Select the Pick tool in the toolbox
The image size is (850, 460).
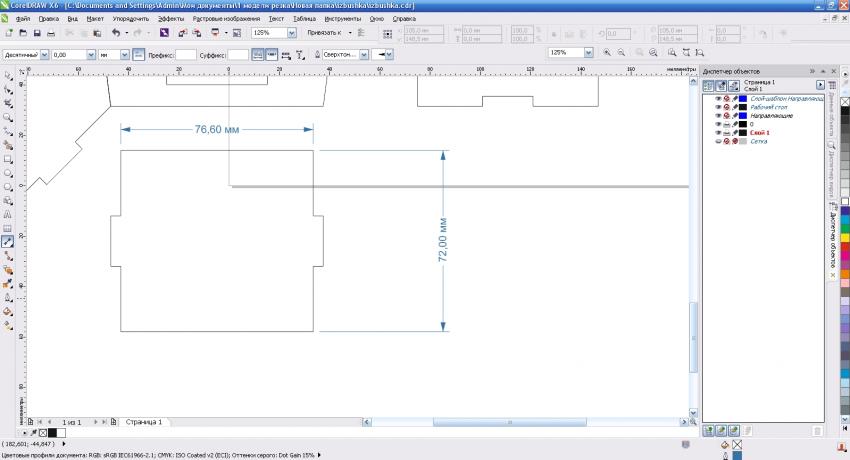tap(8, 75)
